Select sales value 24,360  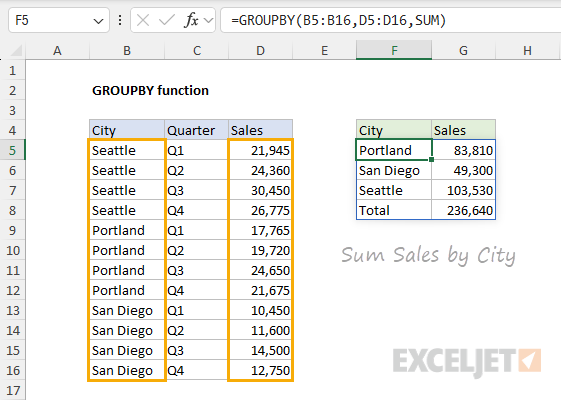tap(260, 170)
